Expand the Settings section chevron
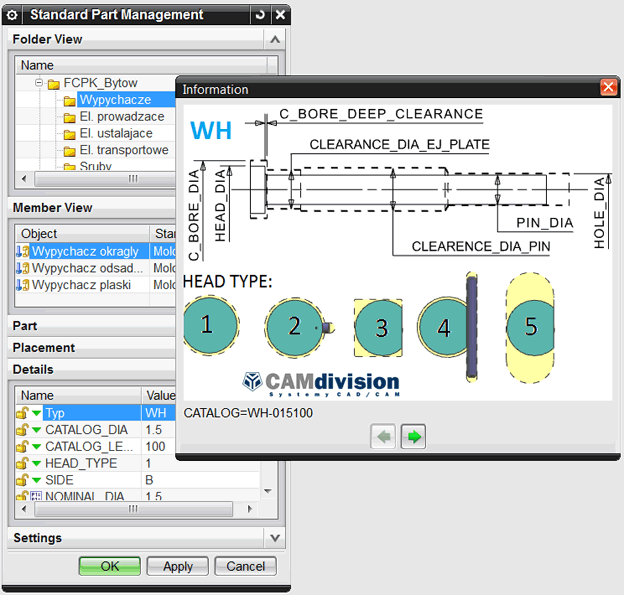The width and height of the screenshot is (624, 595). point(275,538)
